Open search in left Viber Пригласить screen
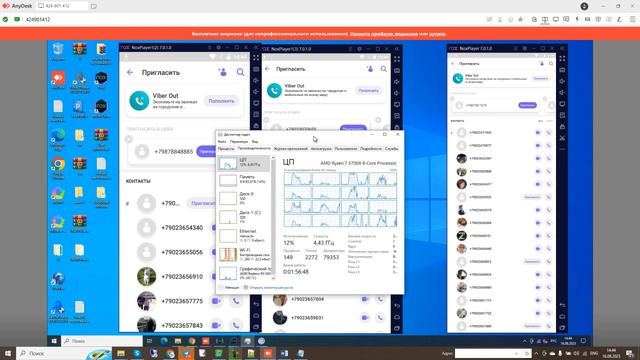Image resolution: width=640 pixels, height=360 pixels. (240, 72)
